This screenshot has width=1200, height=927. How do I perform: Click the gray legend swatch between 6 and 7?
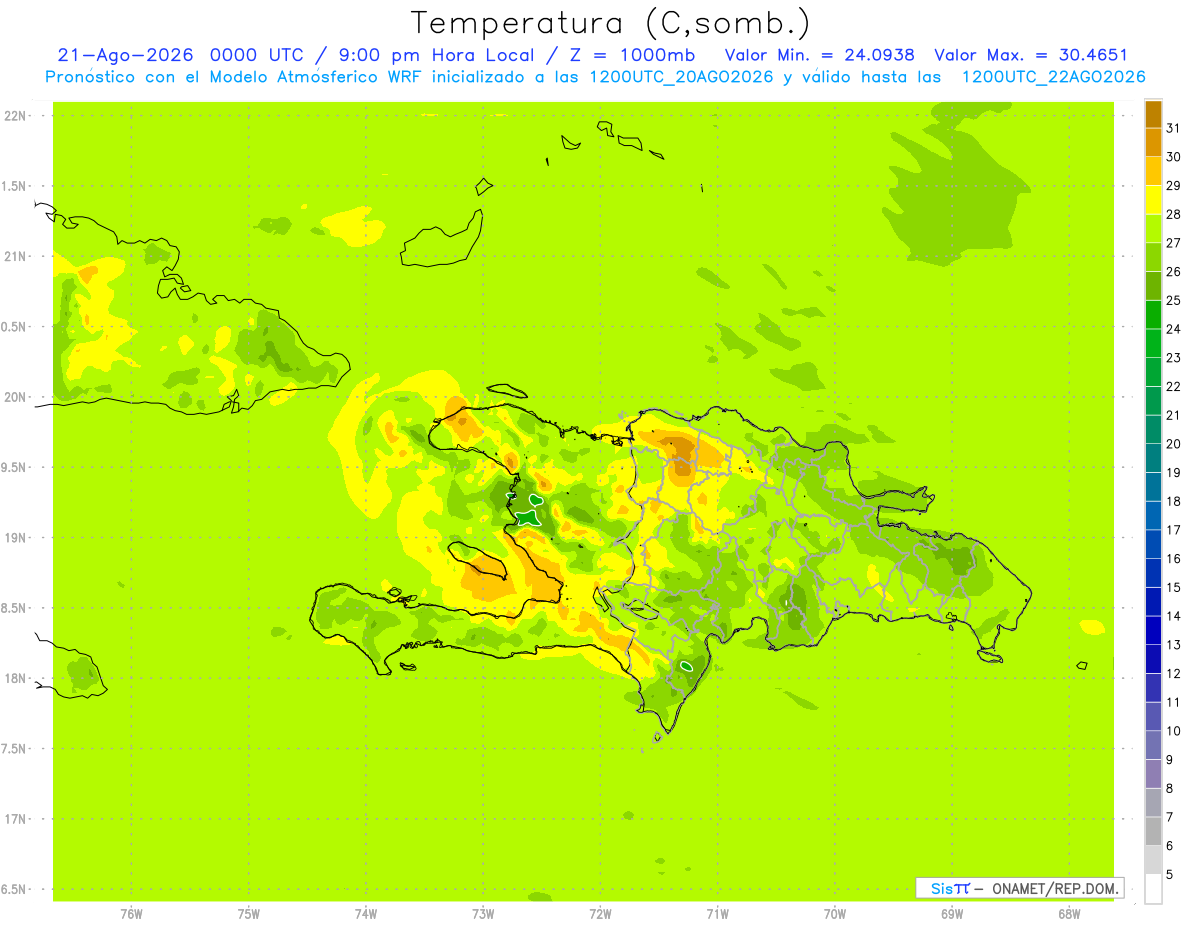[x=1153, y=831]
